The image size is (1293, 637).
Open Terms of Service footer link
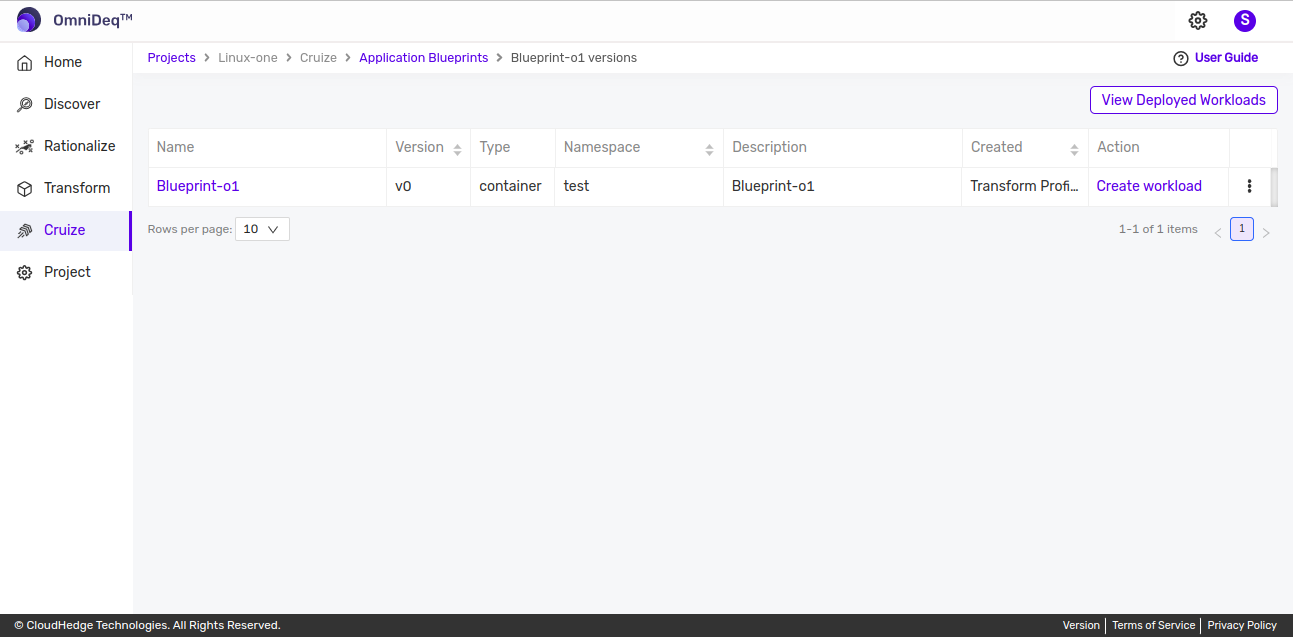click(x=1153, y=625)
